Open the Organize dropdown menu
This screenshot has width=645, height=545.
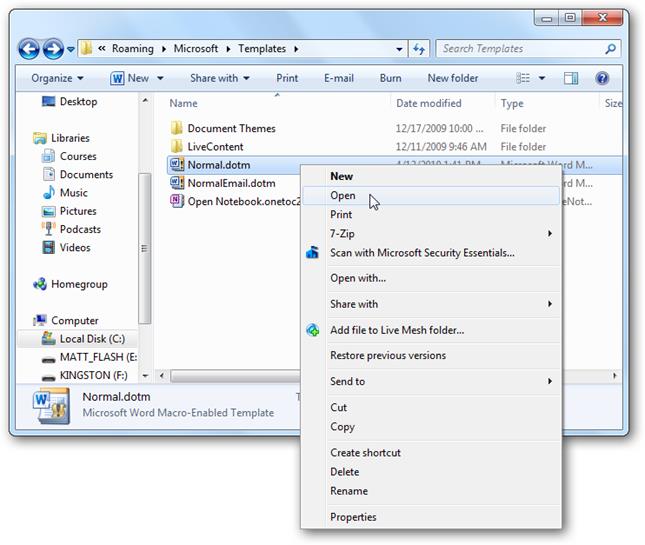[x=57, y=78]
